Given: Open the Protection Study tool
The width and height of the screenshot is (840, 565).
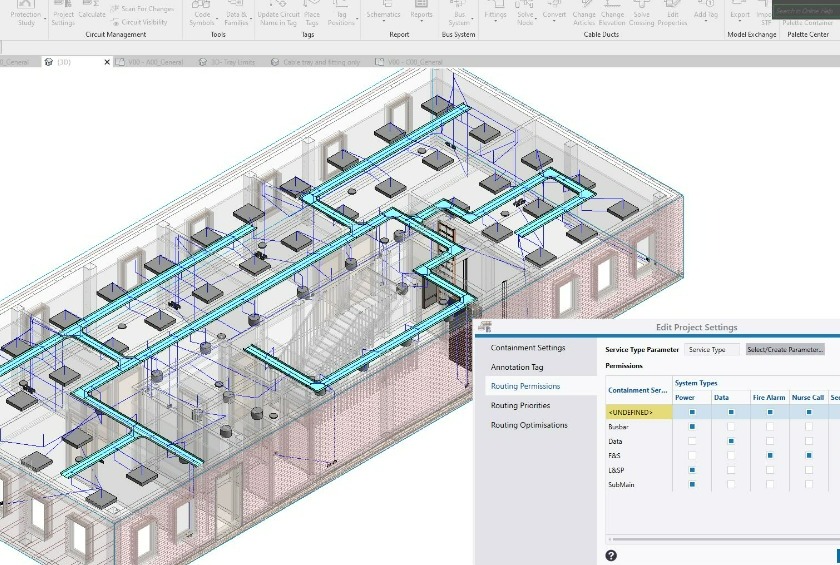Looking at the screenshot, I should tap(26, 13).
